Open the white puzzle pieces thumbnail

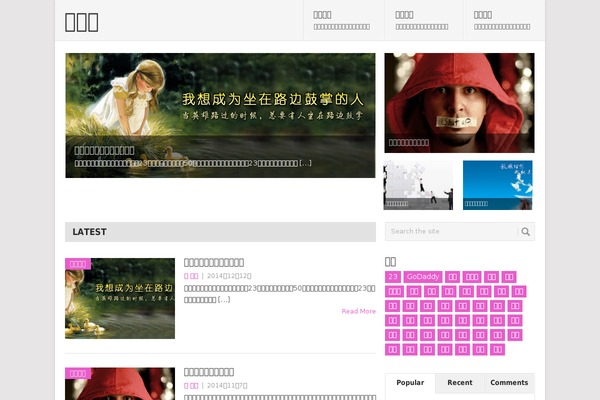pos(418,185)
